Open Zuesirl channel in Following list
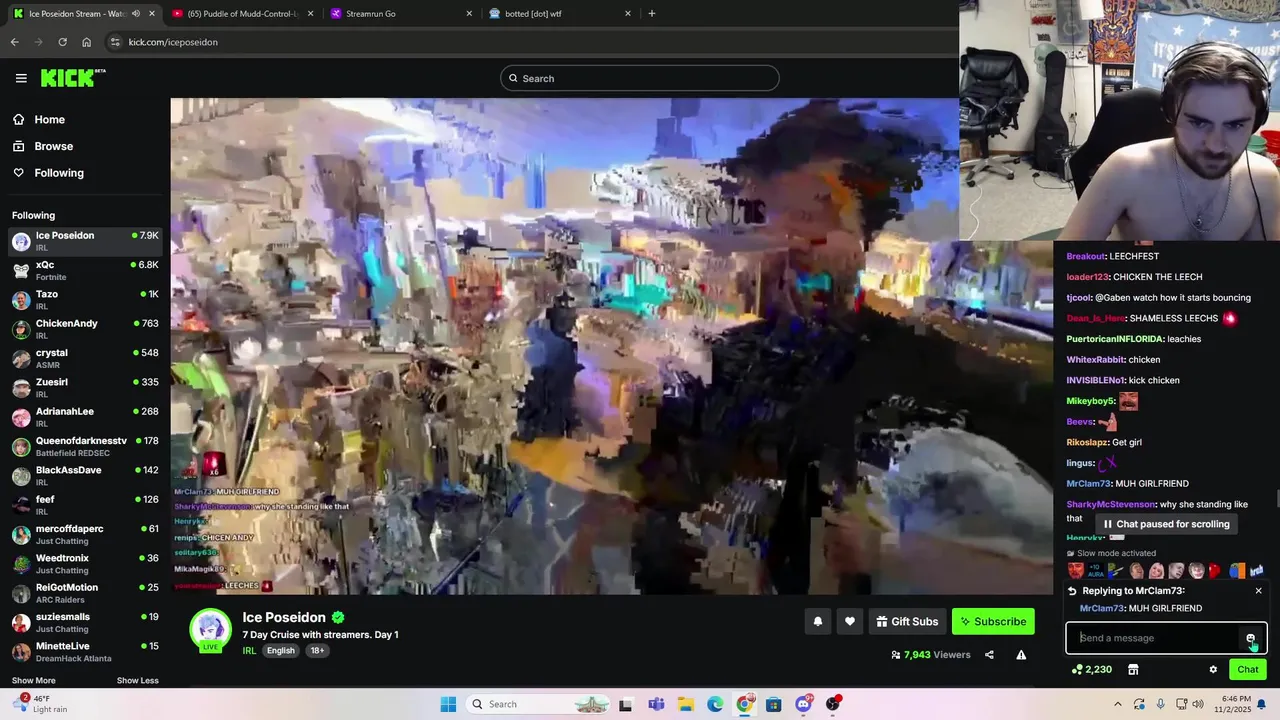The width and height of the screenshot is (1280, 720). coord(85,387)
